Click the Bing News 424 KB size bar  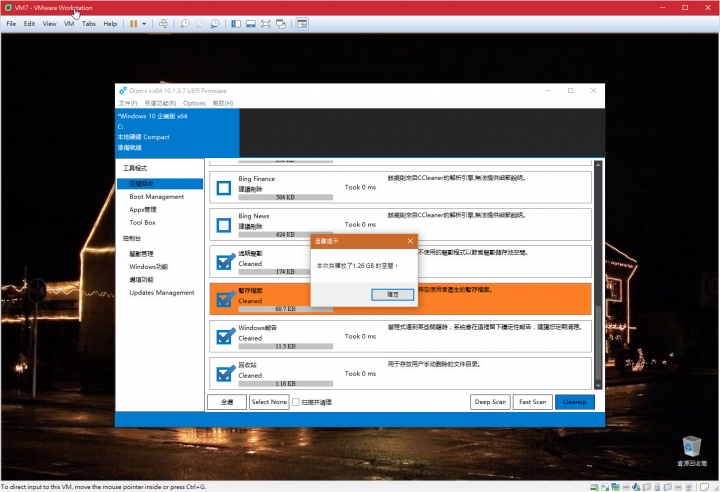(x=286, y=234)
